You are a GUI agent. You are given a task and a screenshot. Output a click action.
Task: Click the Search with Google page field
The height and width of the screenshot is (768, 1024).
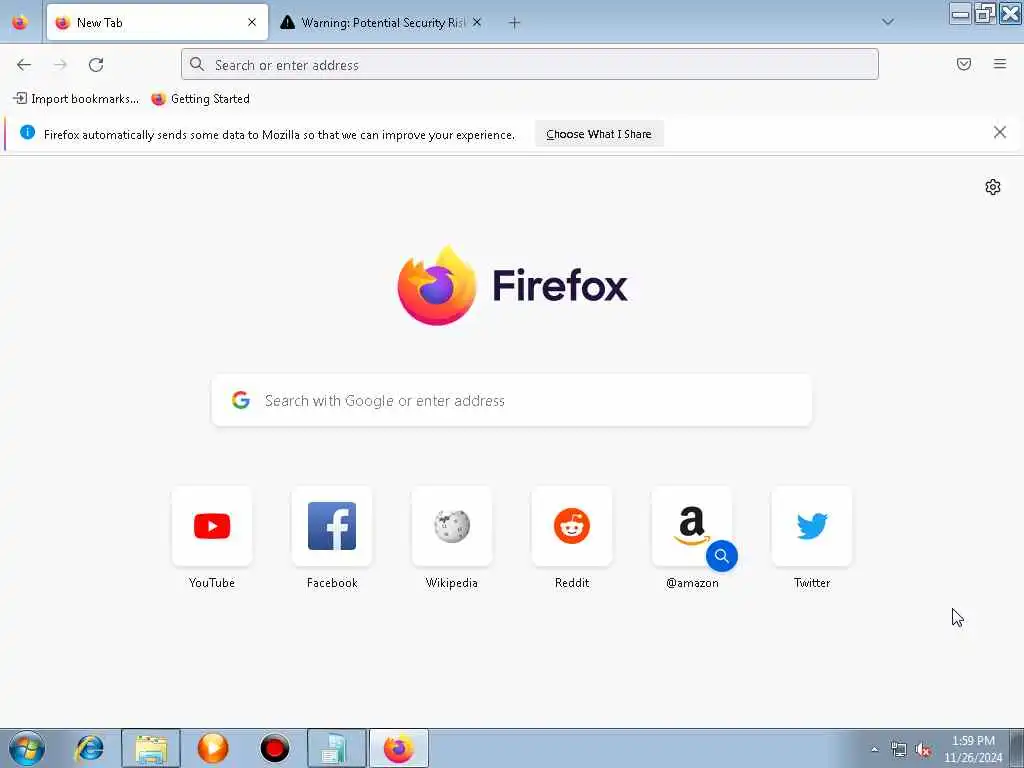(x=512, y=400)
